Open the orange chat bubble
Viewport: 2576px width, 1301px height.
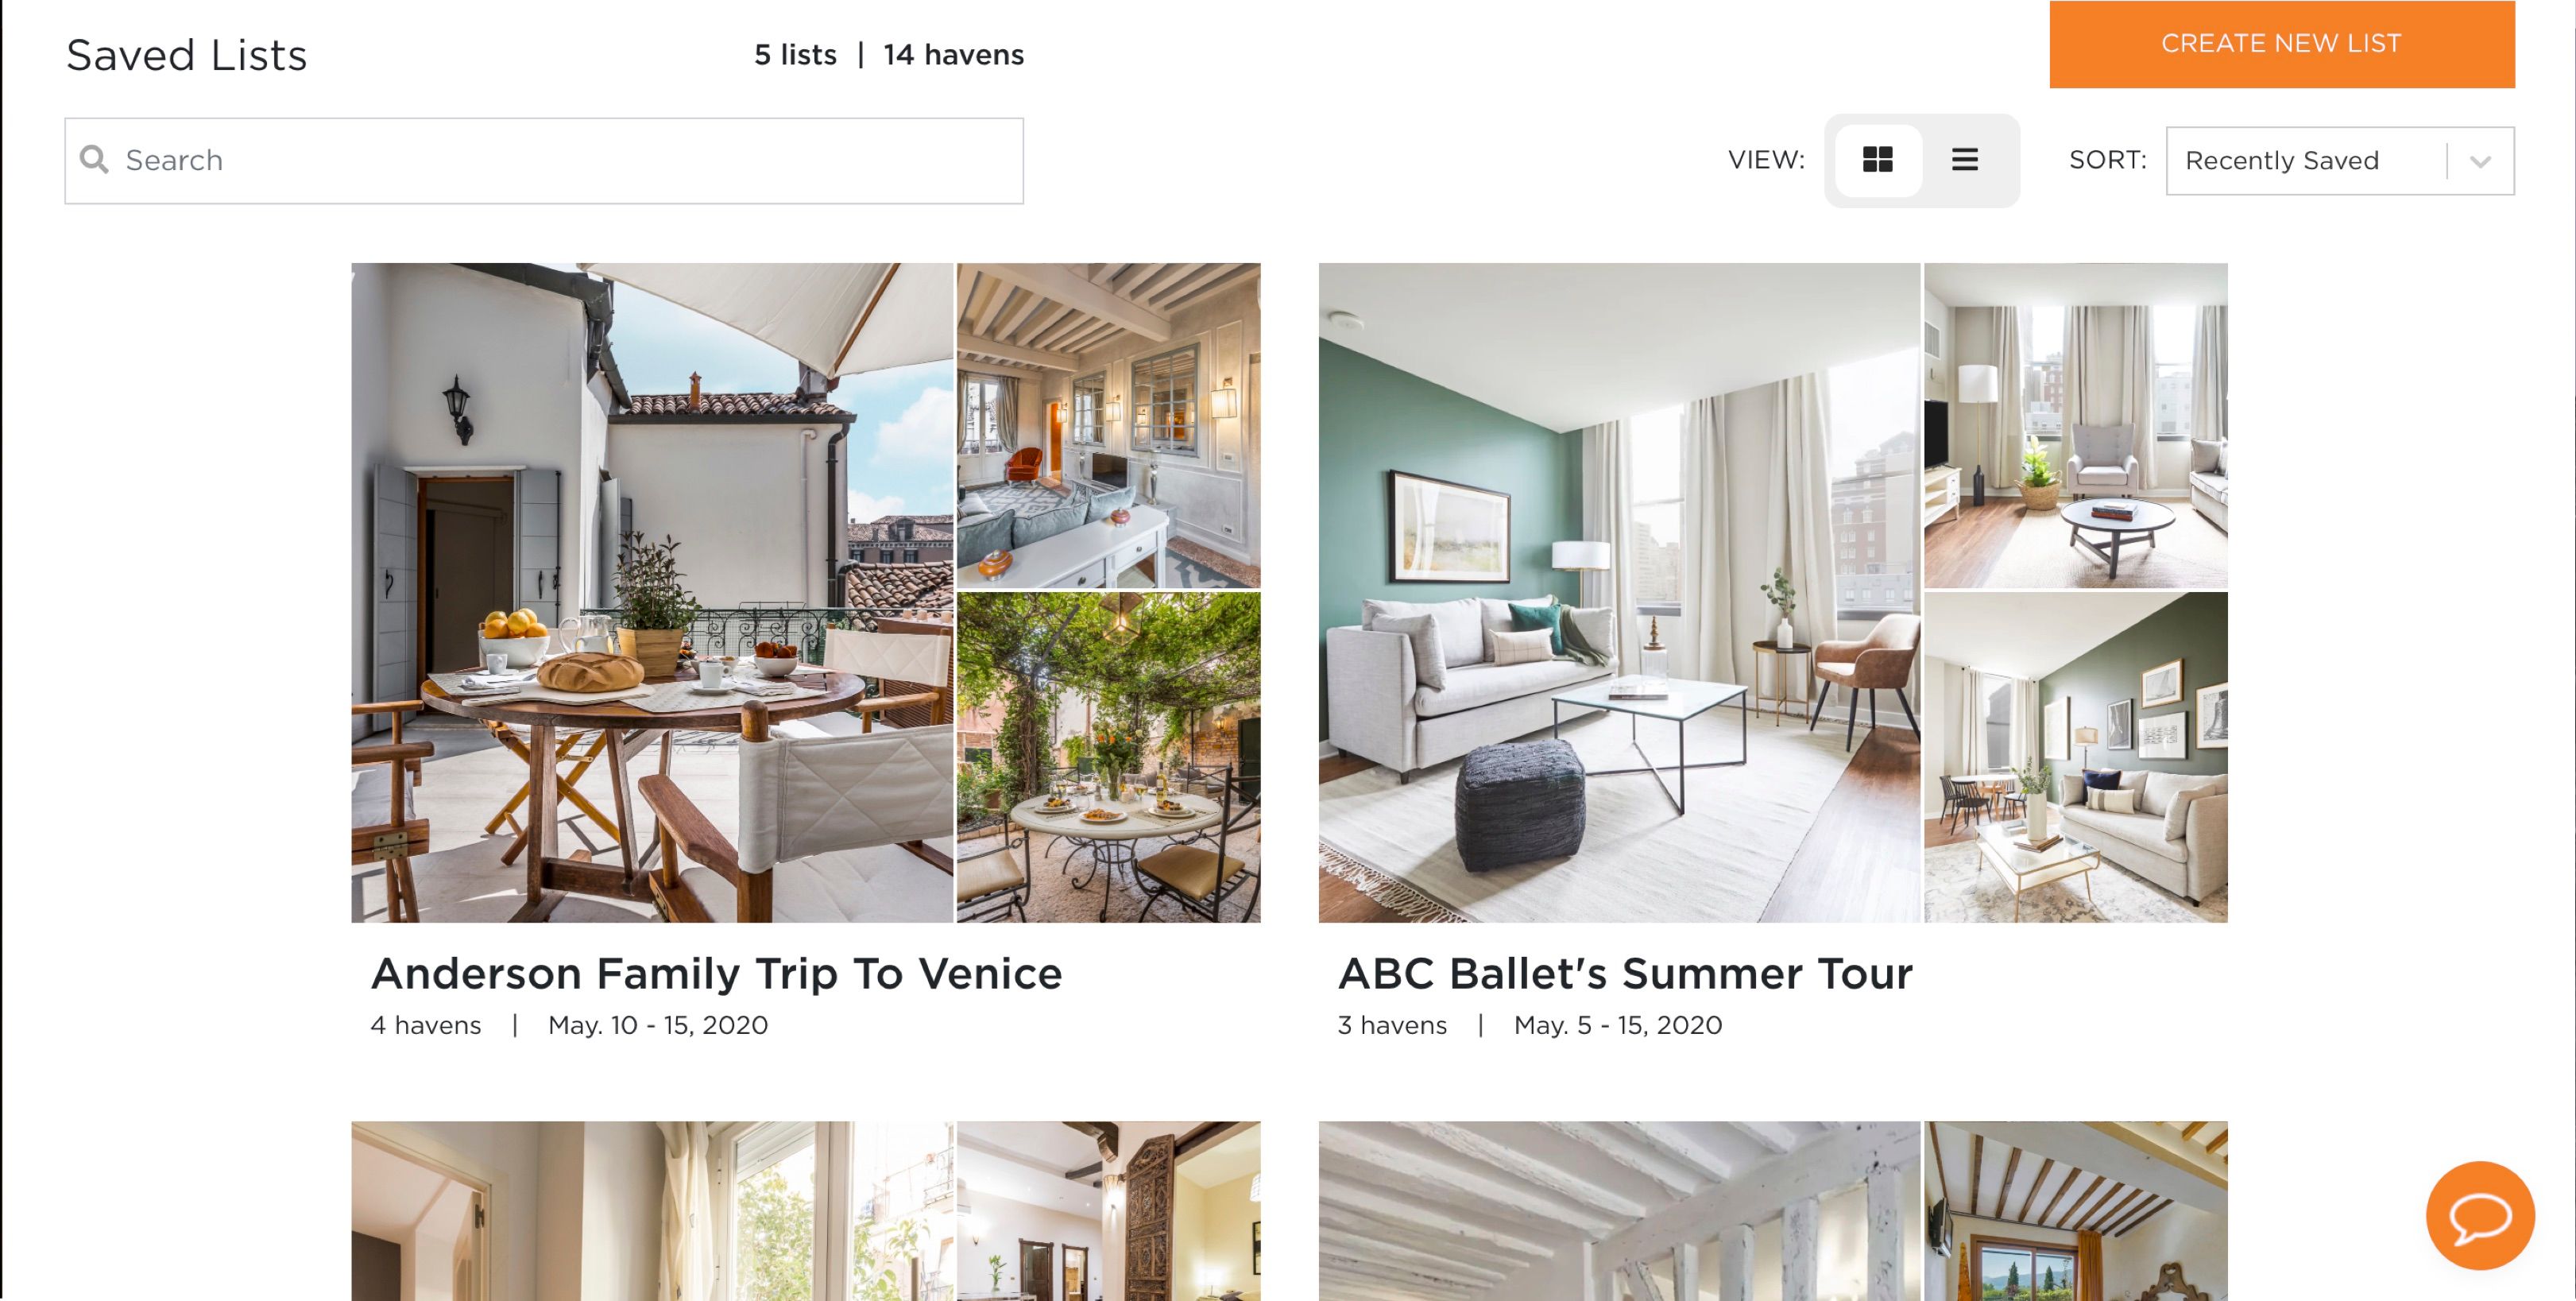(2479, 1215)
